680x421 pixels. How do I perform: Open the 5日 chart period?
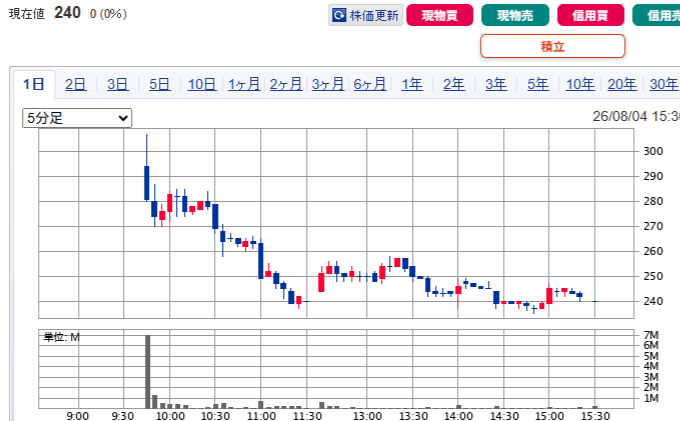click(x=160, y=84)
